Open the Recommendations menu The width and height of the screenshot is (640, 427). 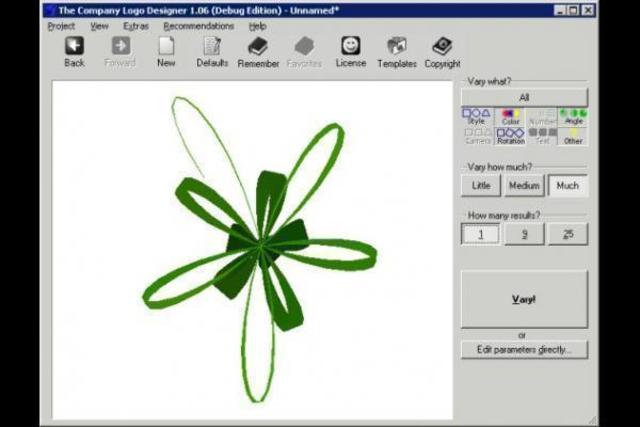click(198, 26)
